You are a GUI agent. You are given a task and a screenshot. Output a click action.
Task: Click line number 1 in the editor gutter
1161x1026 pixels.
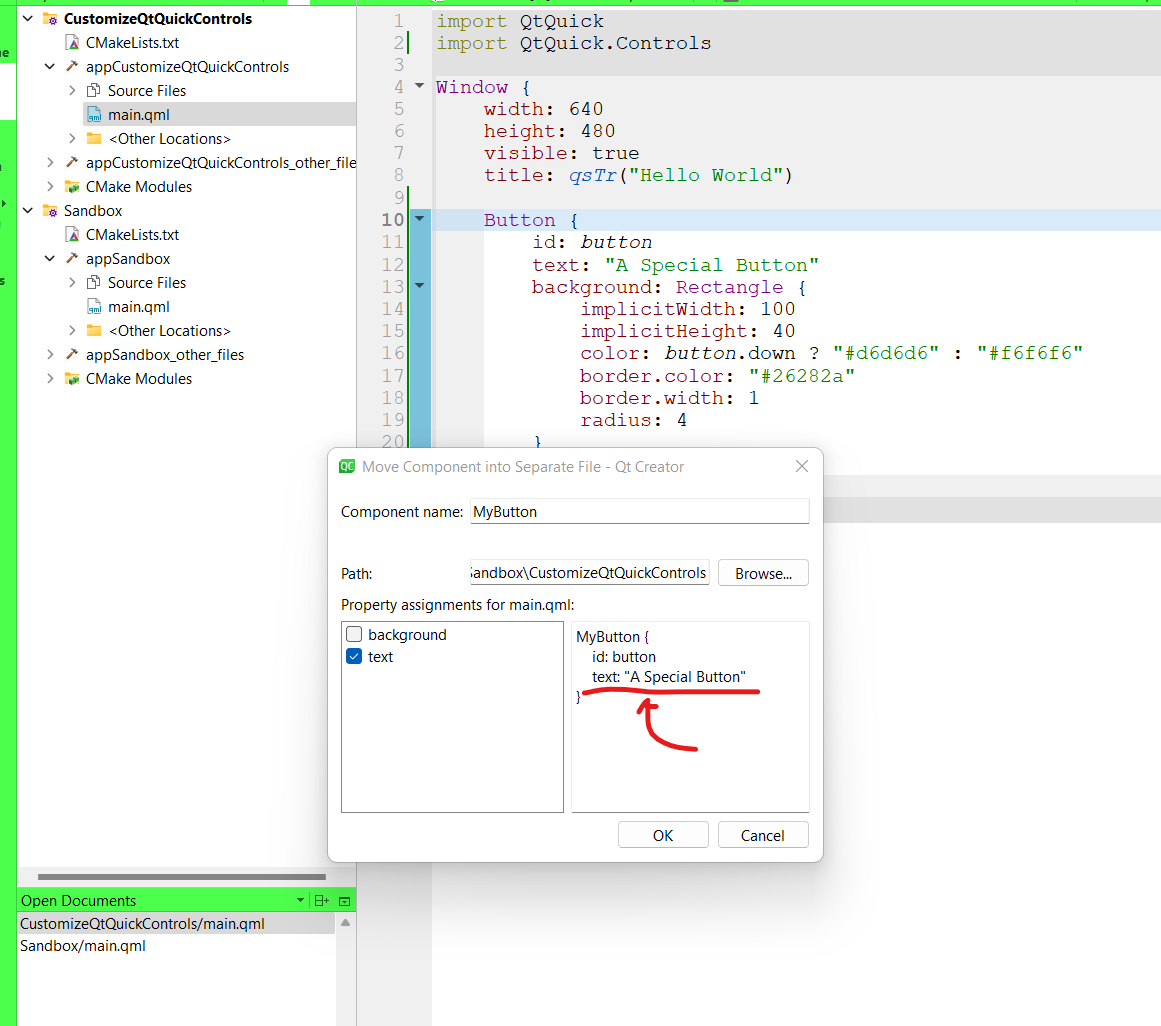[398, 21]
